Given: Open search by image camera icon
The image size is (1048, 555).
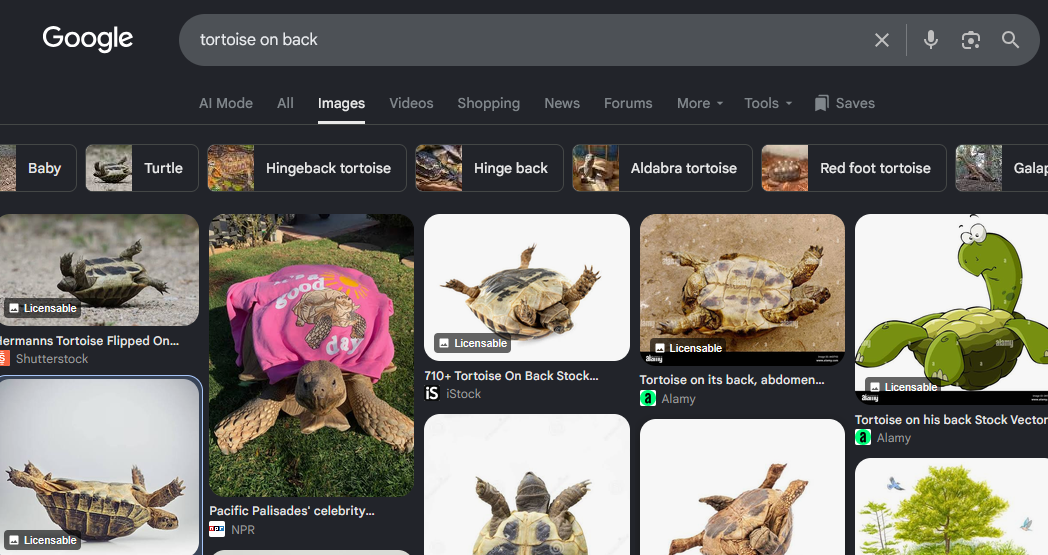Looking at the screenshot, I should (970, 40).
